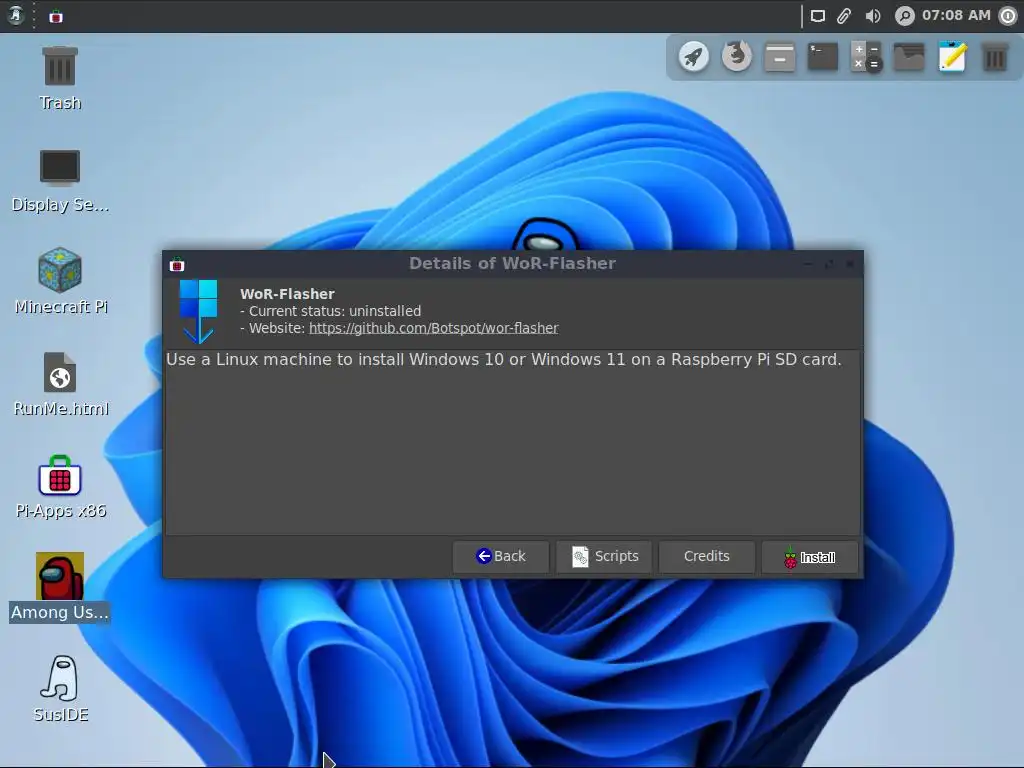Open the main menu icon in the top panel
The width and height of the screenshot is (1024, 768).
point(16,16)
